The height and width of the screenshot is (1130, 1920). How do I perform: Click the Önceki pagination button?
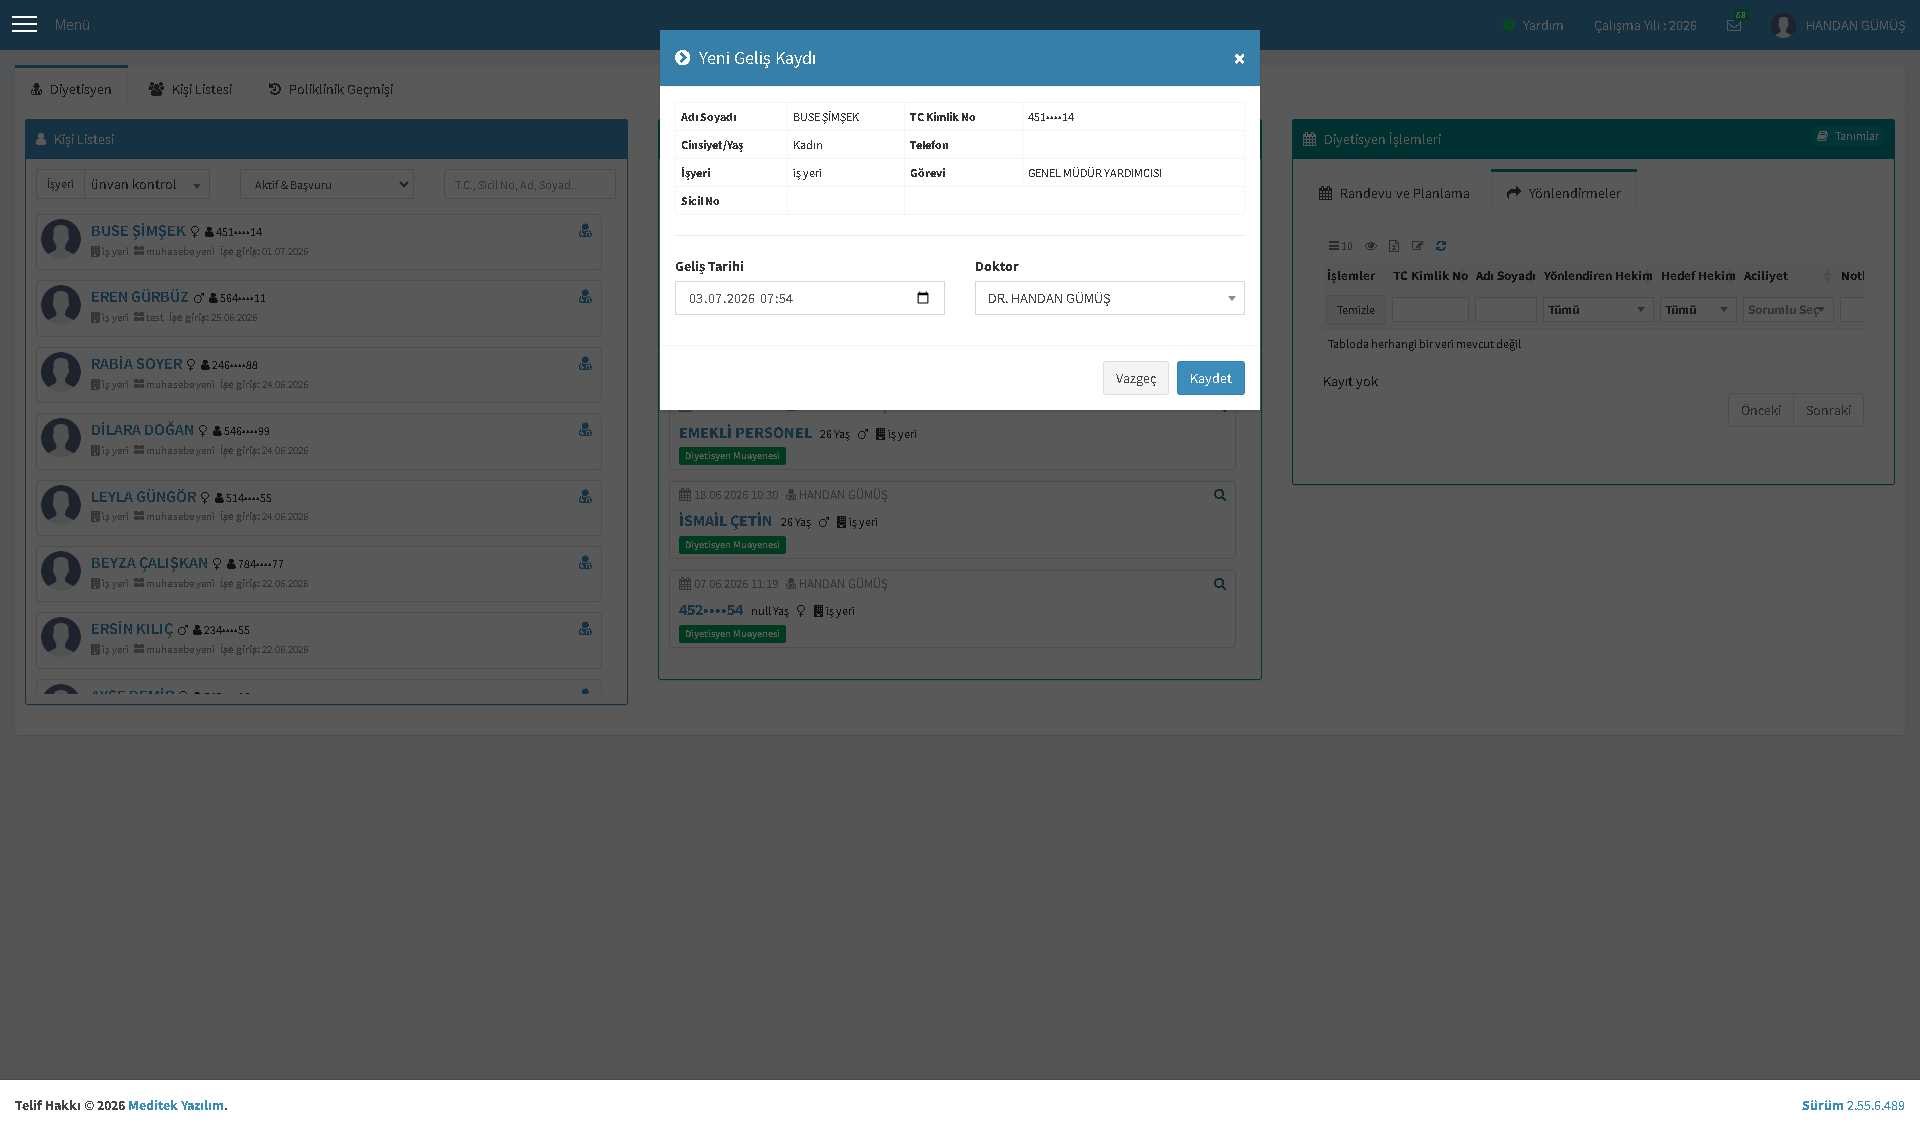coord(1760,410)
